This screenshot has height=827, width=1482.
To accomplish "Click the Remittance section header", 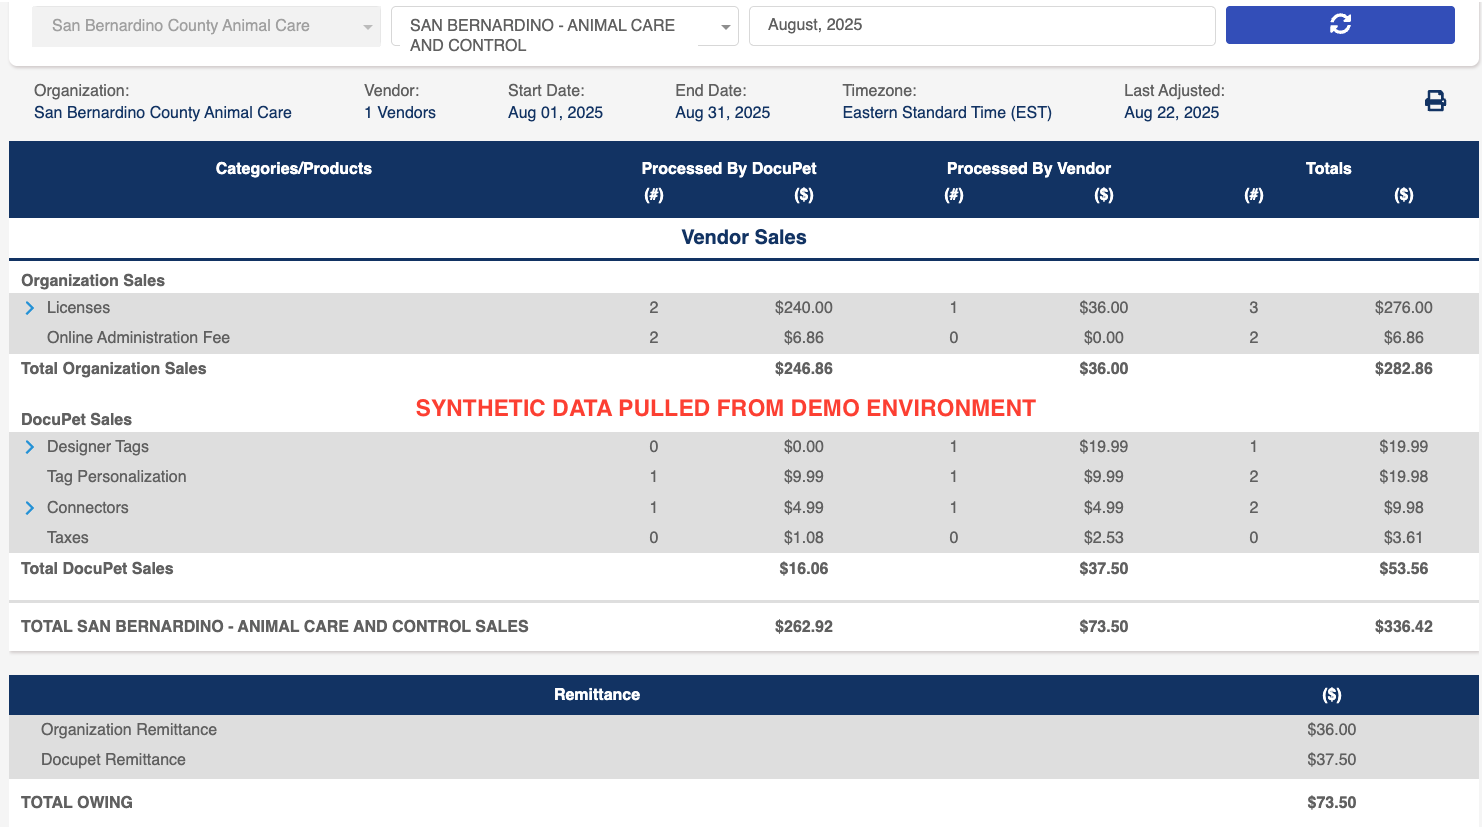I will click(597, 695).
